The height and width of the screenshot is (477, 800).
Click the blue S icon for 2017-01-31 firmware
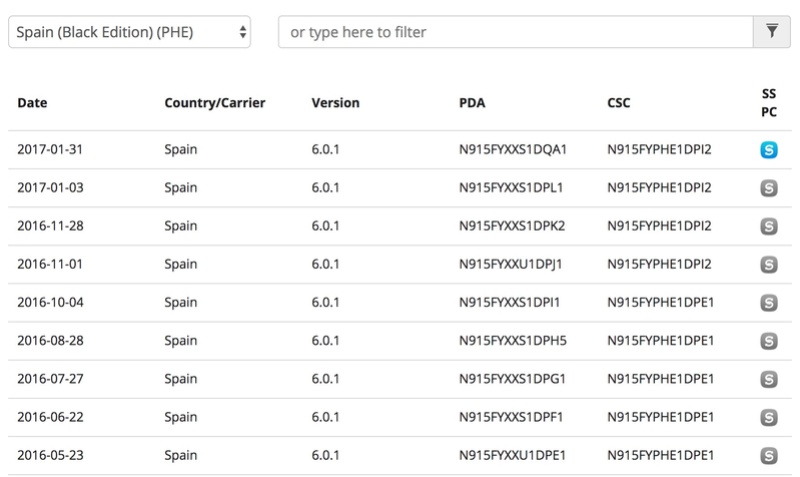pyautogui.click(x=768, y=149)
